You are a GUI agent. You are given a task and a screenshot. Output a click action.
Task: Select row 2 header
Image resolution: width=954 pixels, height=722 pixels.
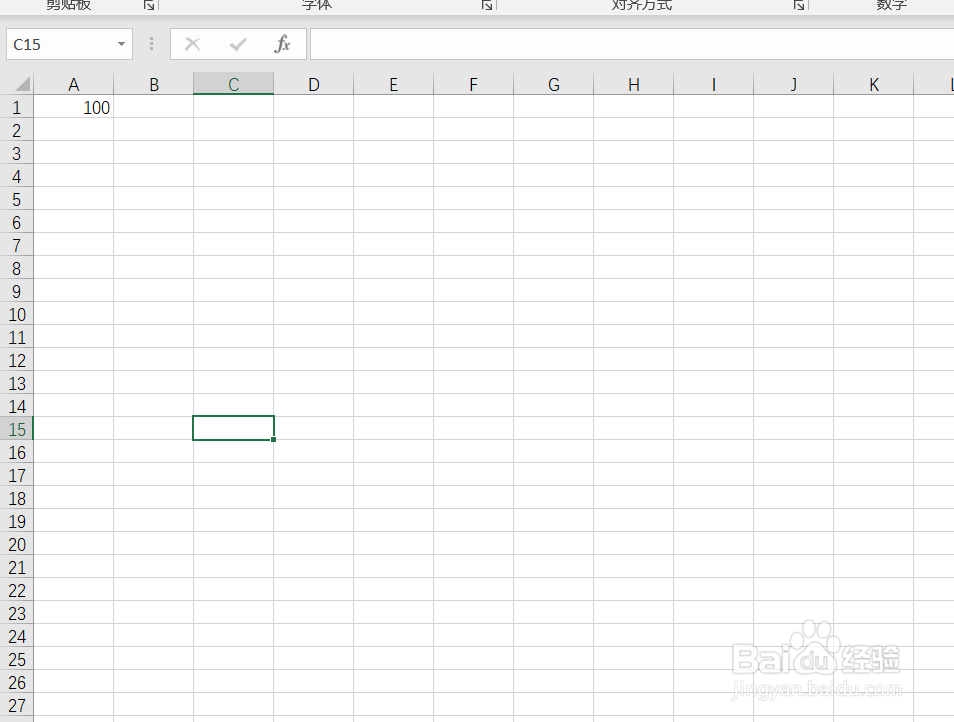coord(16,130)
